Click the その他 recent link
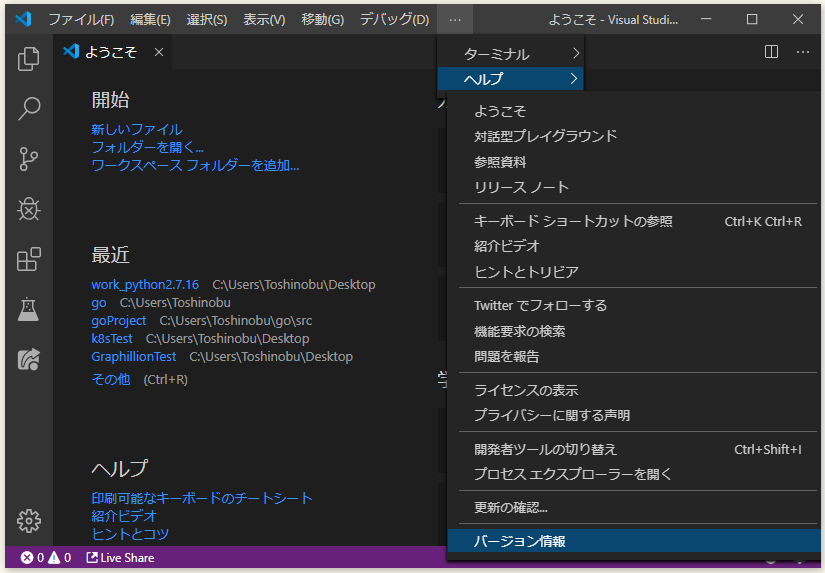Viewport: 825px width, 573px height. [x=110, y=379]
